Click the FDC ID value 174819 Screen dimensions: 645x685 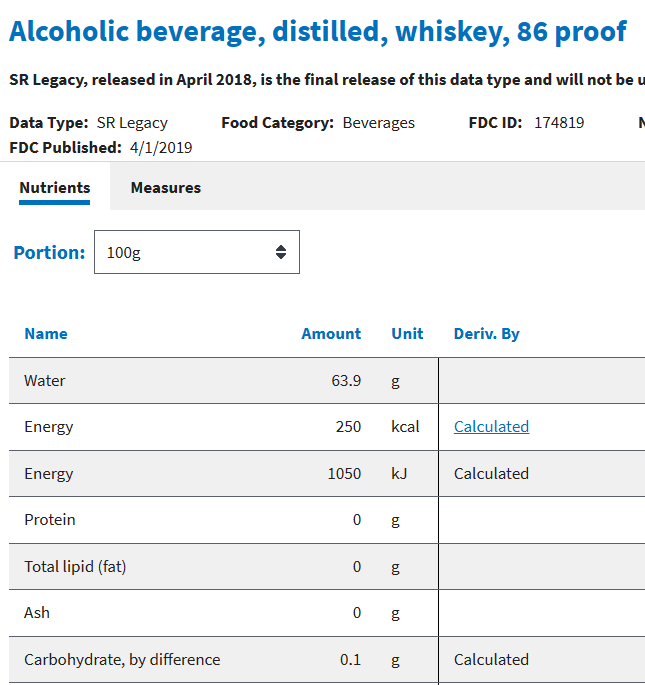point(559,123)
